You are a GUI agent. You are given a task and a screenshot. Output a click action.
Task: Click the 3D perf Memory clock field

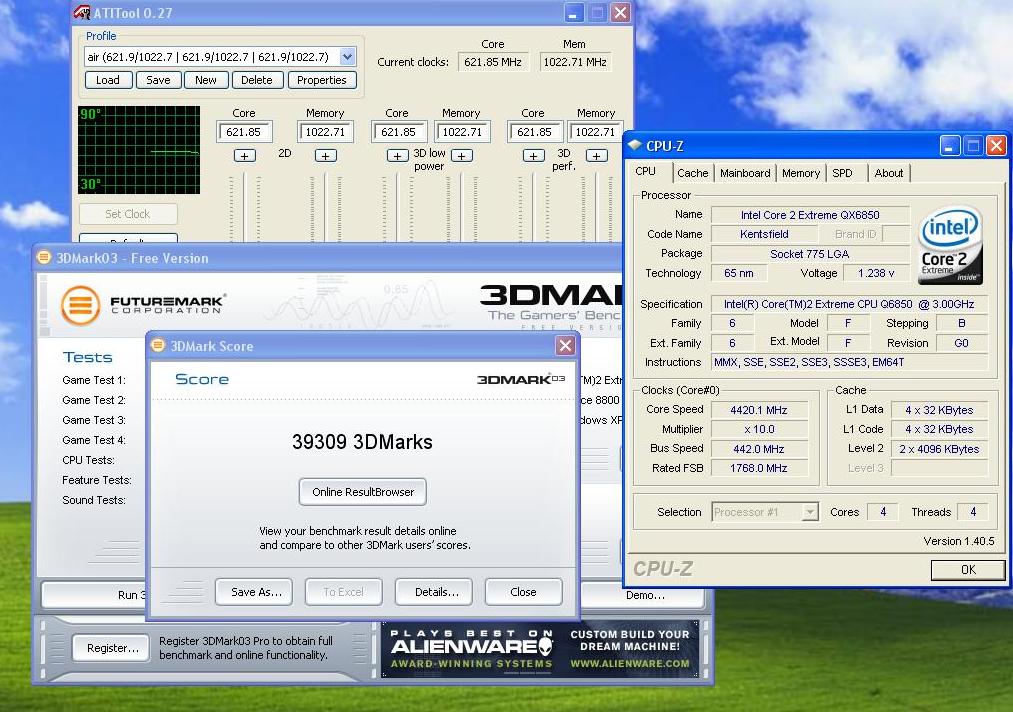click(x=596, y=132)
